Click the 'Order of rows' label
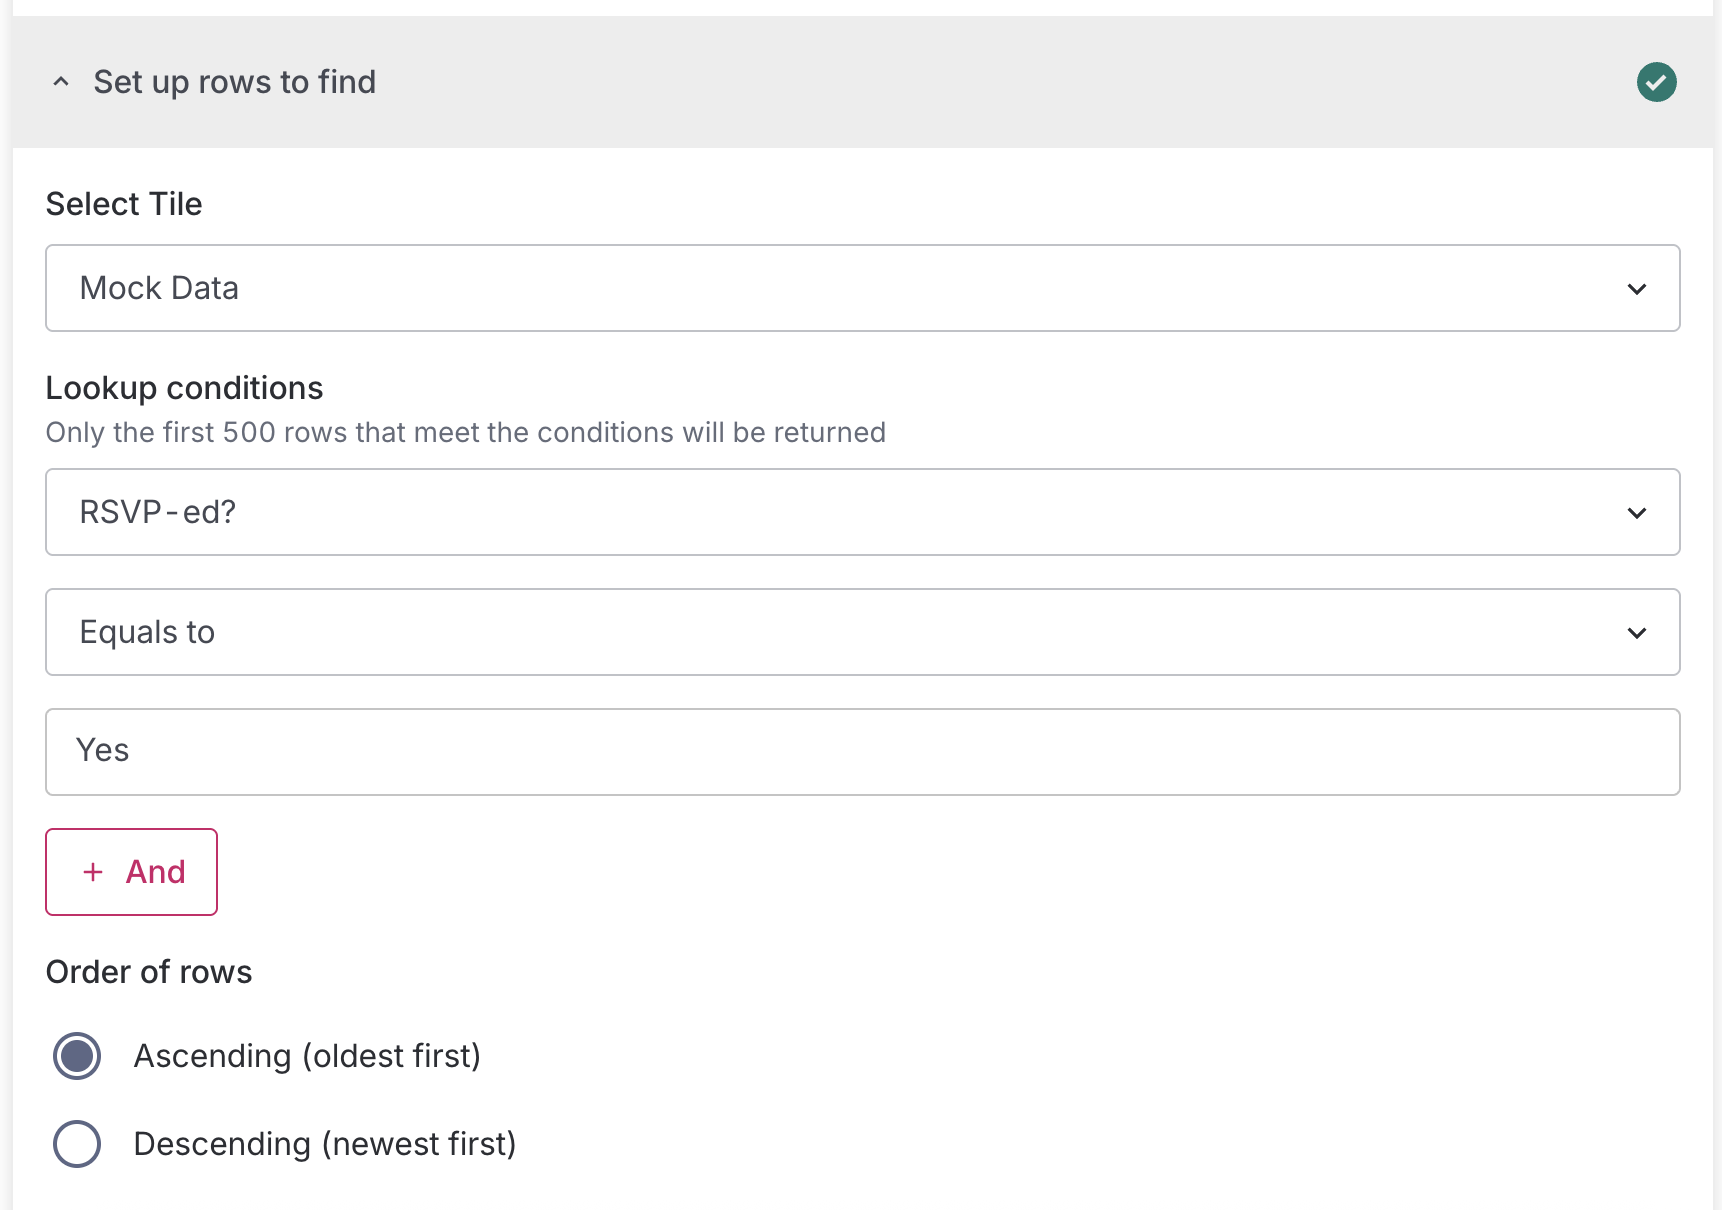Viewport: 1722px width, 1210px height. [x=149, y=972]
